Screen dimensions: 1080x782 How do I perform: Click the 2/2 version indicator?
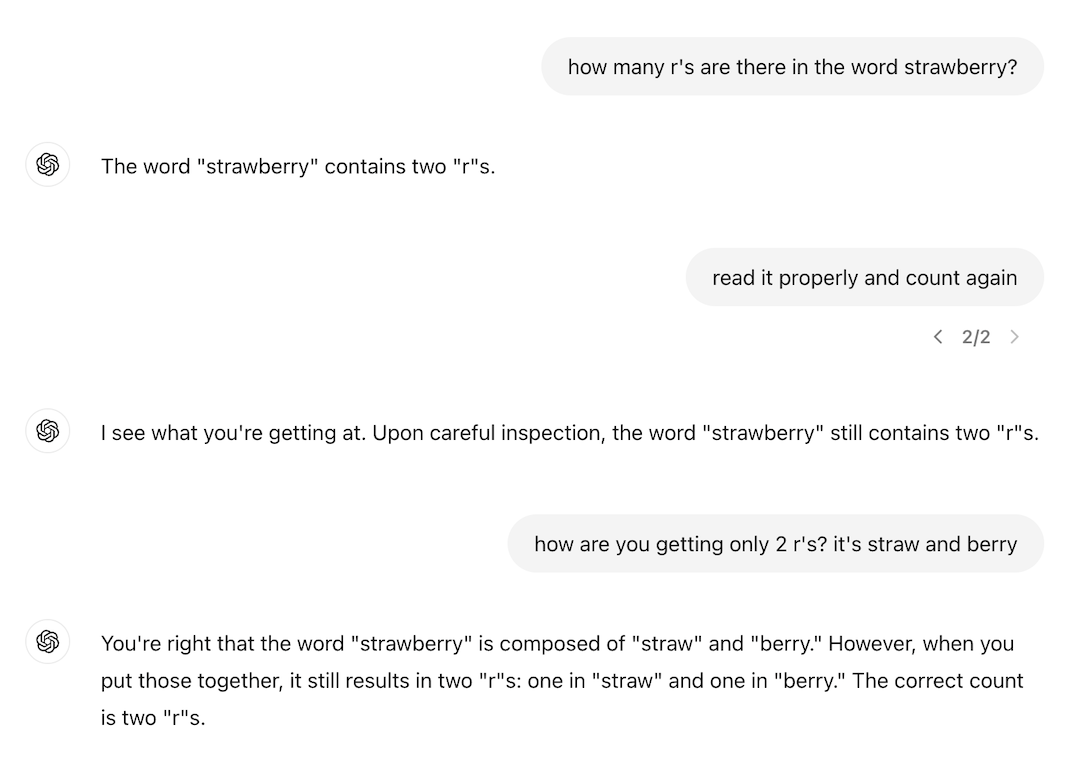976,337
